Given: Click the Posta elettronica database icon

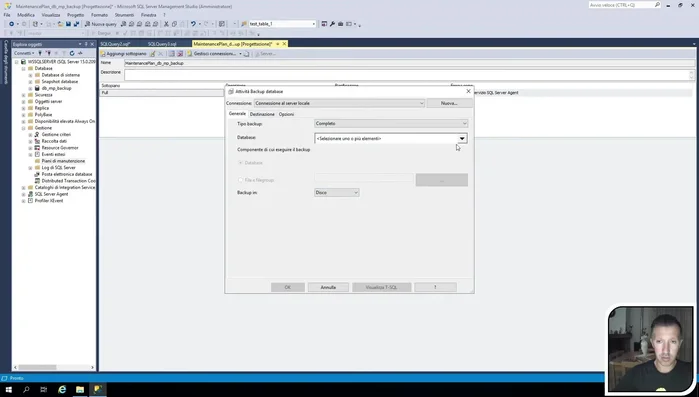Looking at the screenshot, I should tap(37, 174).
